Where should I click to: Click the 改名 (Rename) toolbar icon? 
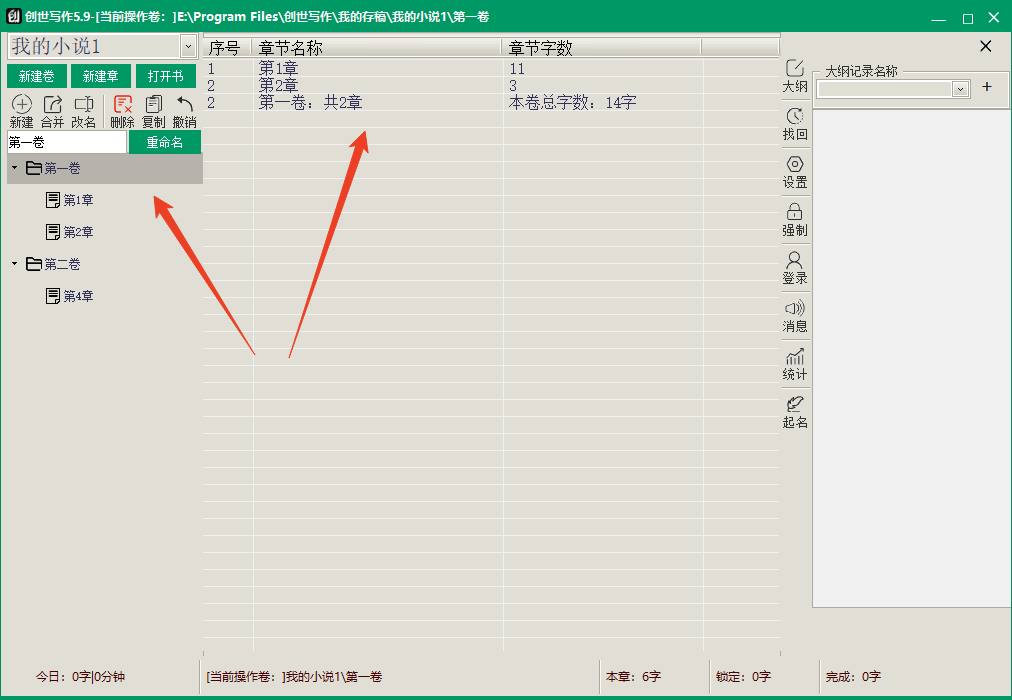coord(84,105)
